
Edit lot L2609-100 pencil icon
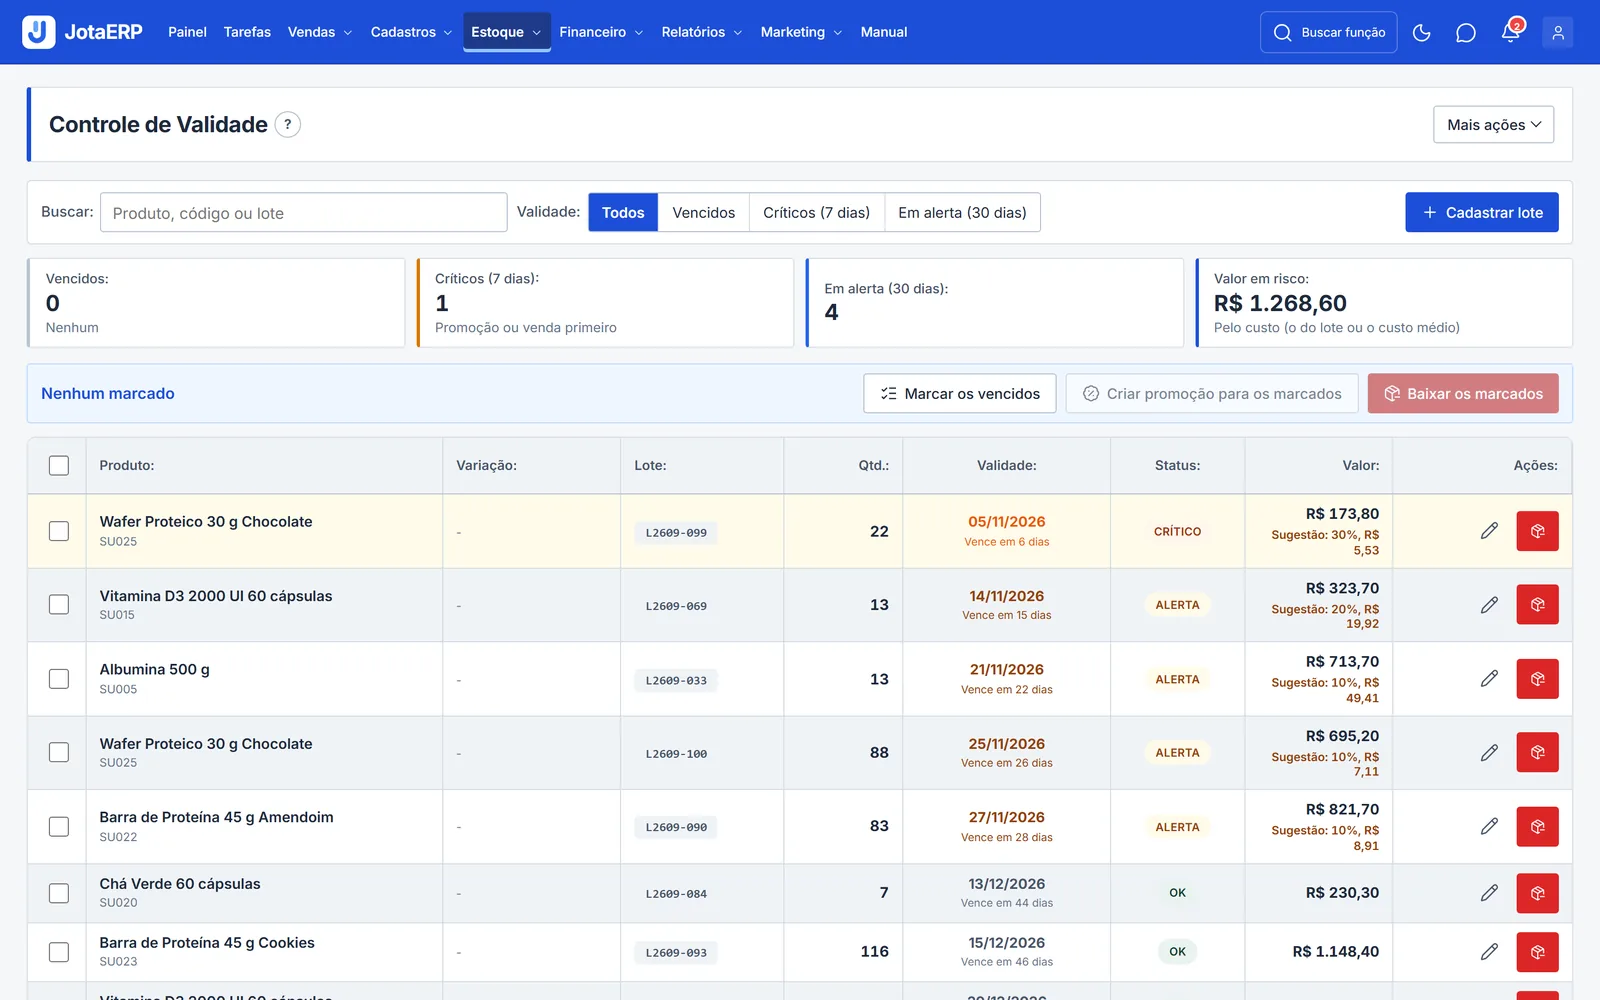point(1489,753)
